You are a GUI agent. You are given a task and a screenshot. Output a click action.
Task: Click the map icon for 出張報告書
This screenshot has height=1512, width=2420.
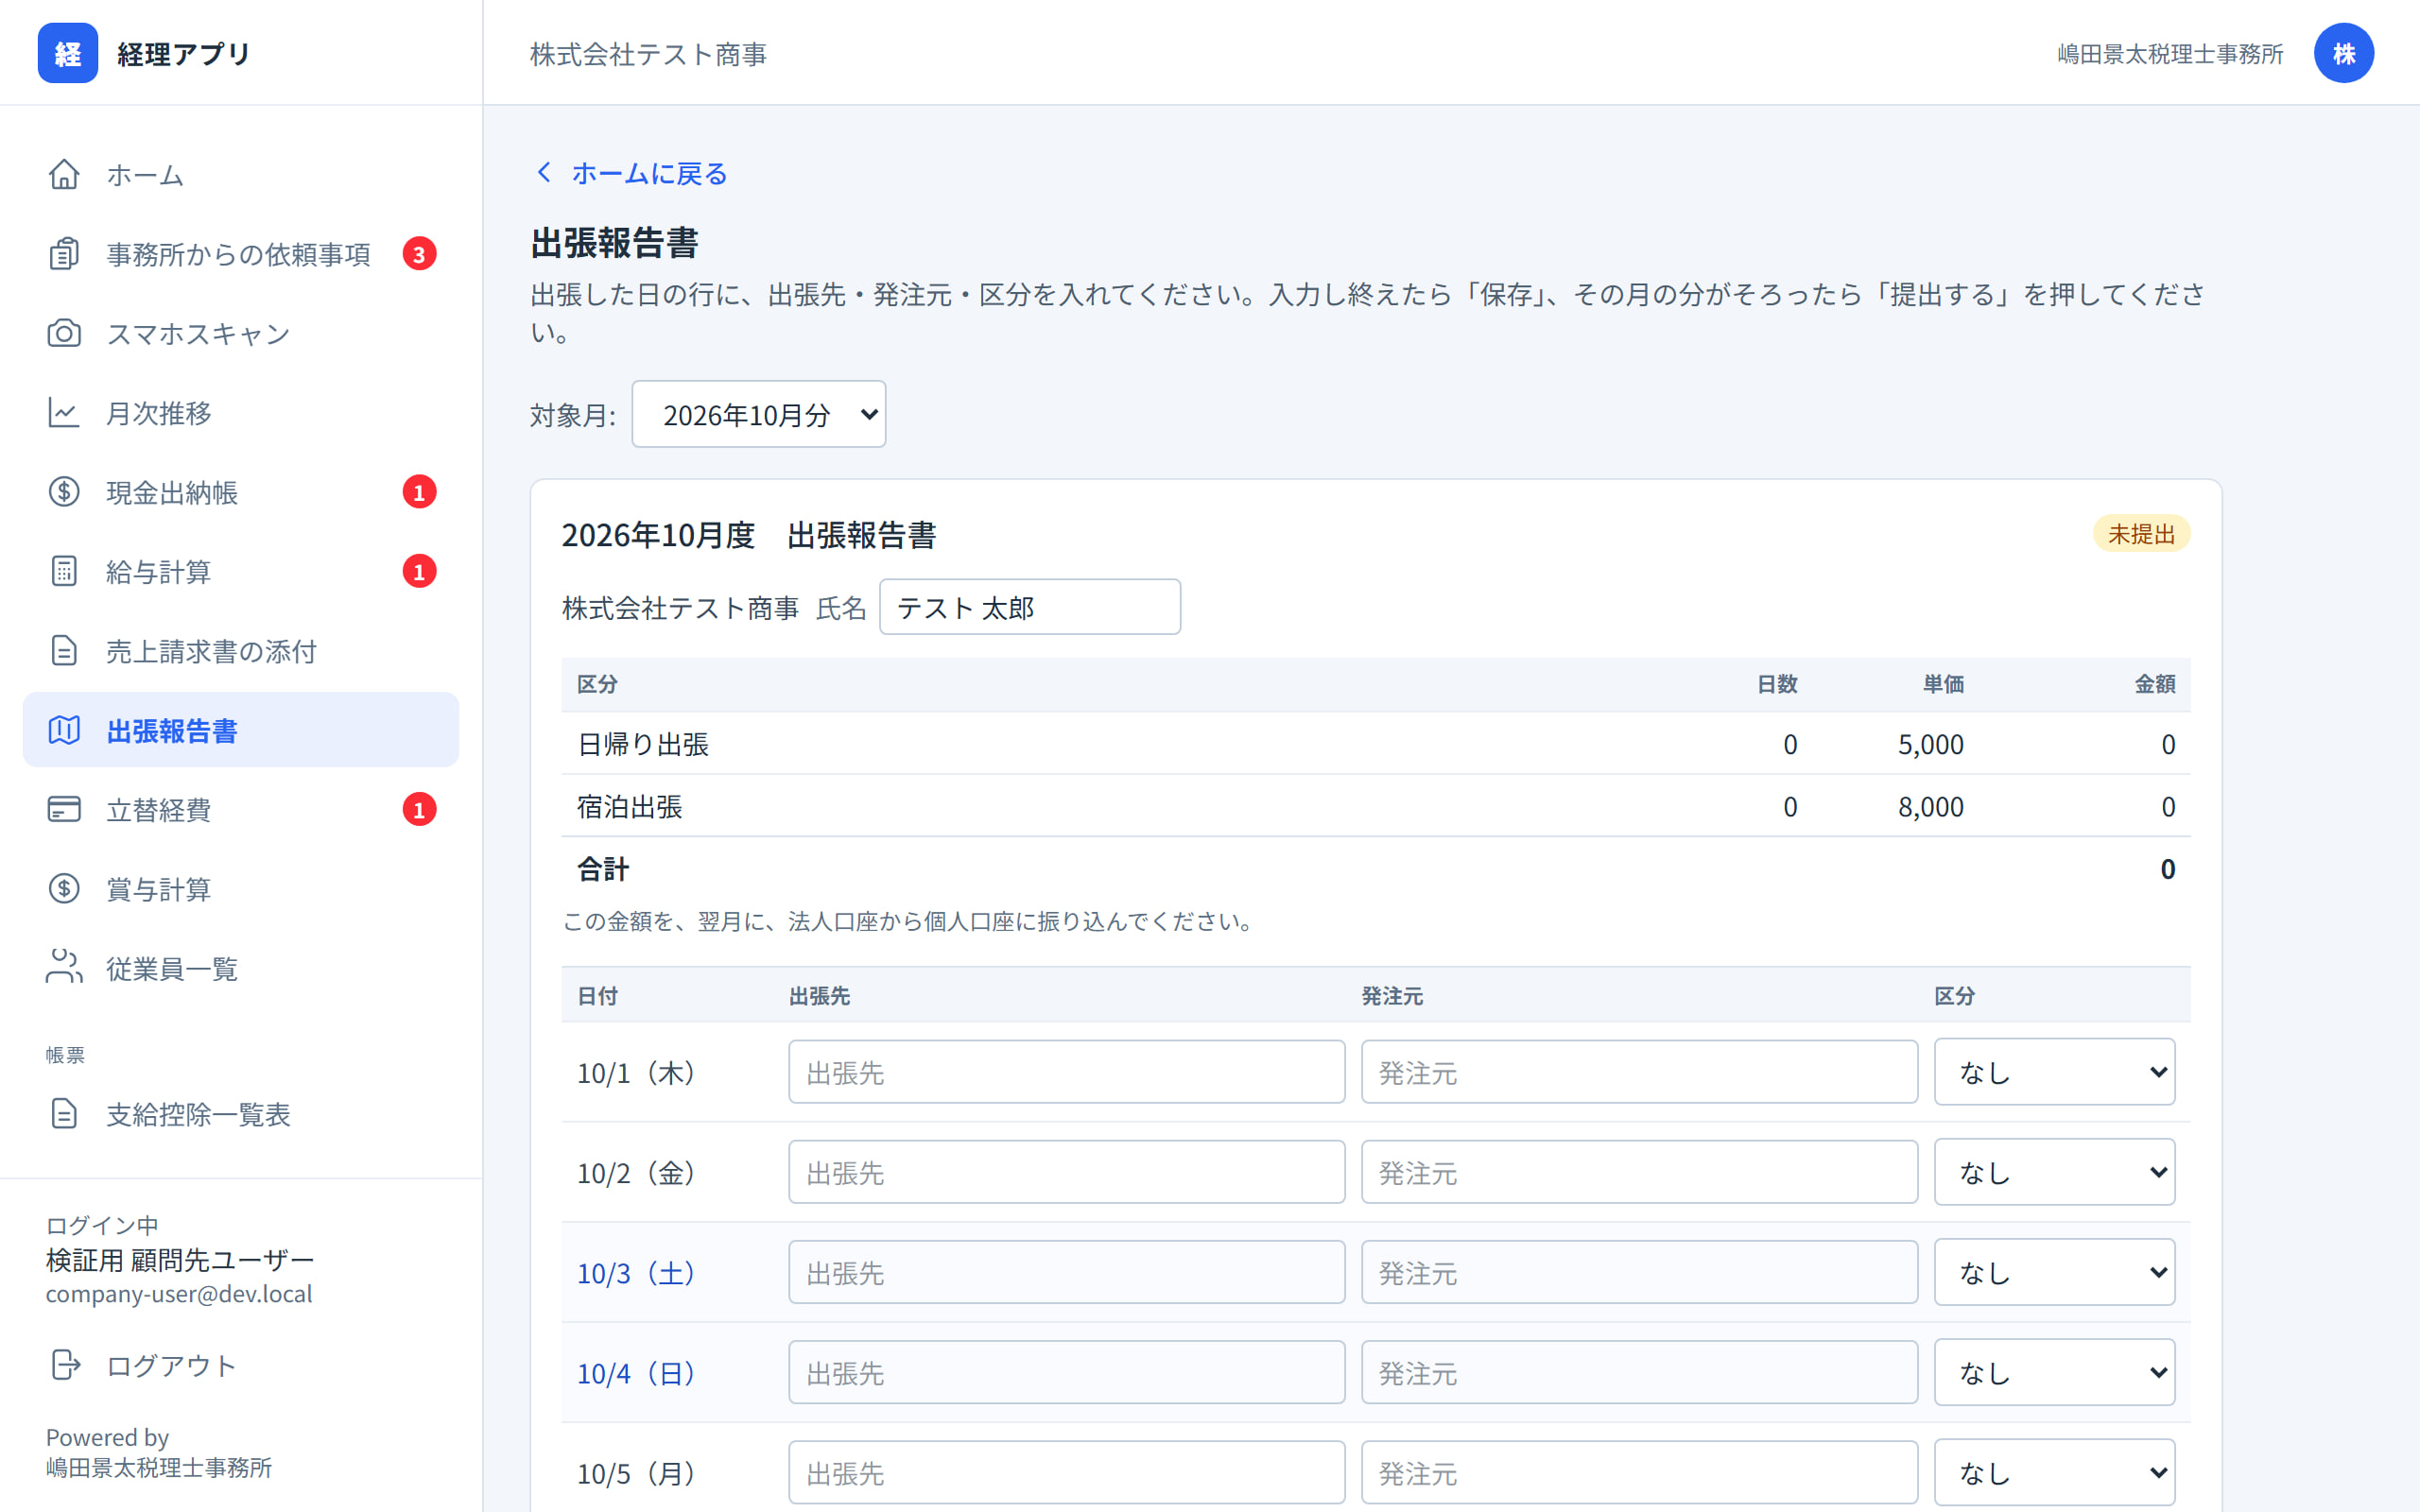coord(64,730)
